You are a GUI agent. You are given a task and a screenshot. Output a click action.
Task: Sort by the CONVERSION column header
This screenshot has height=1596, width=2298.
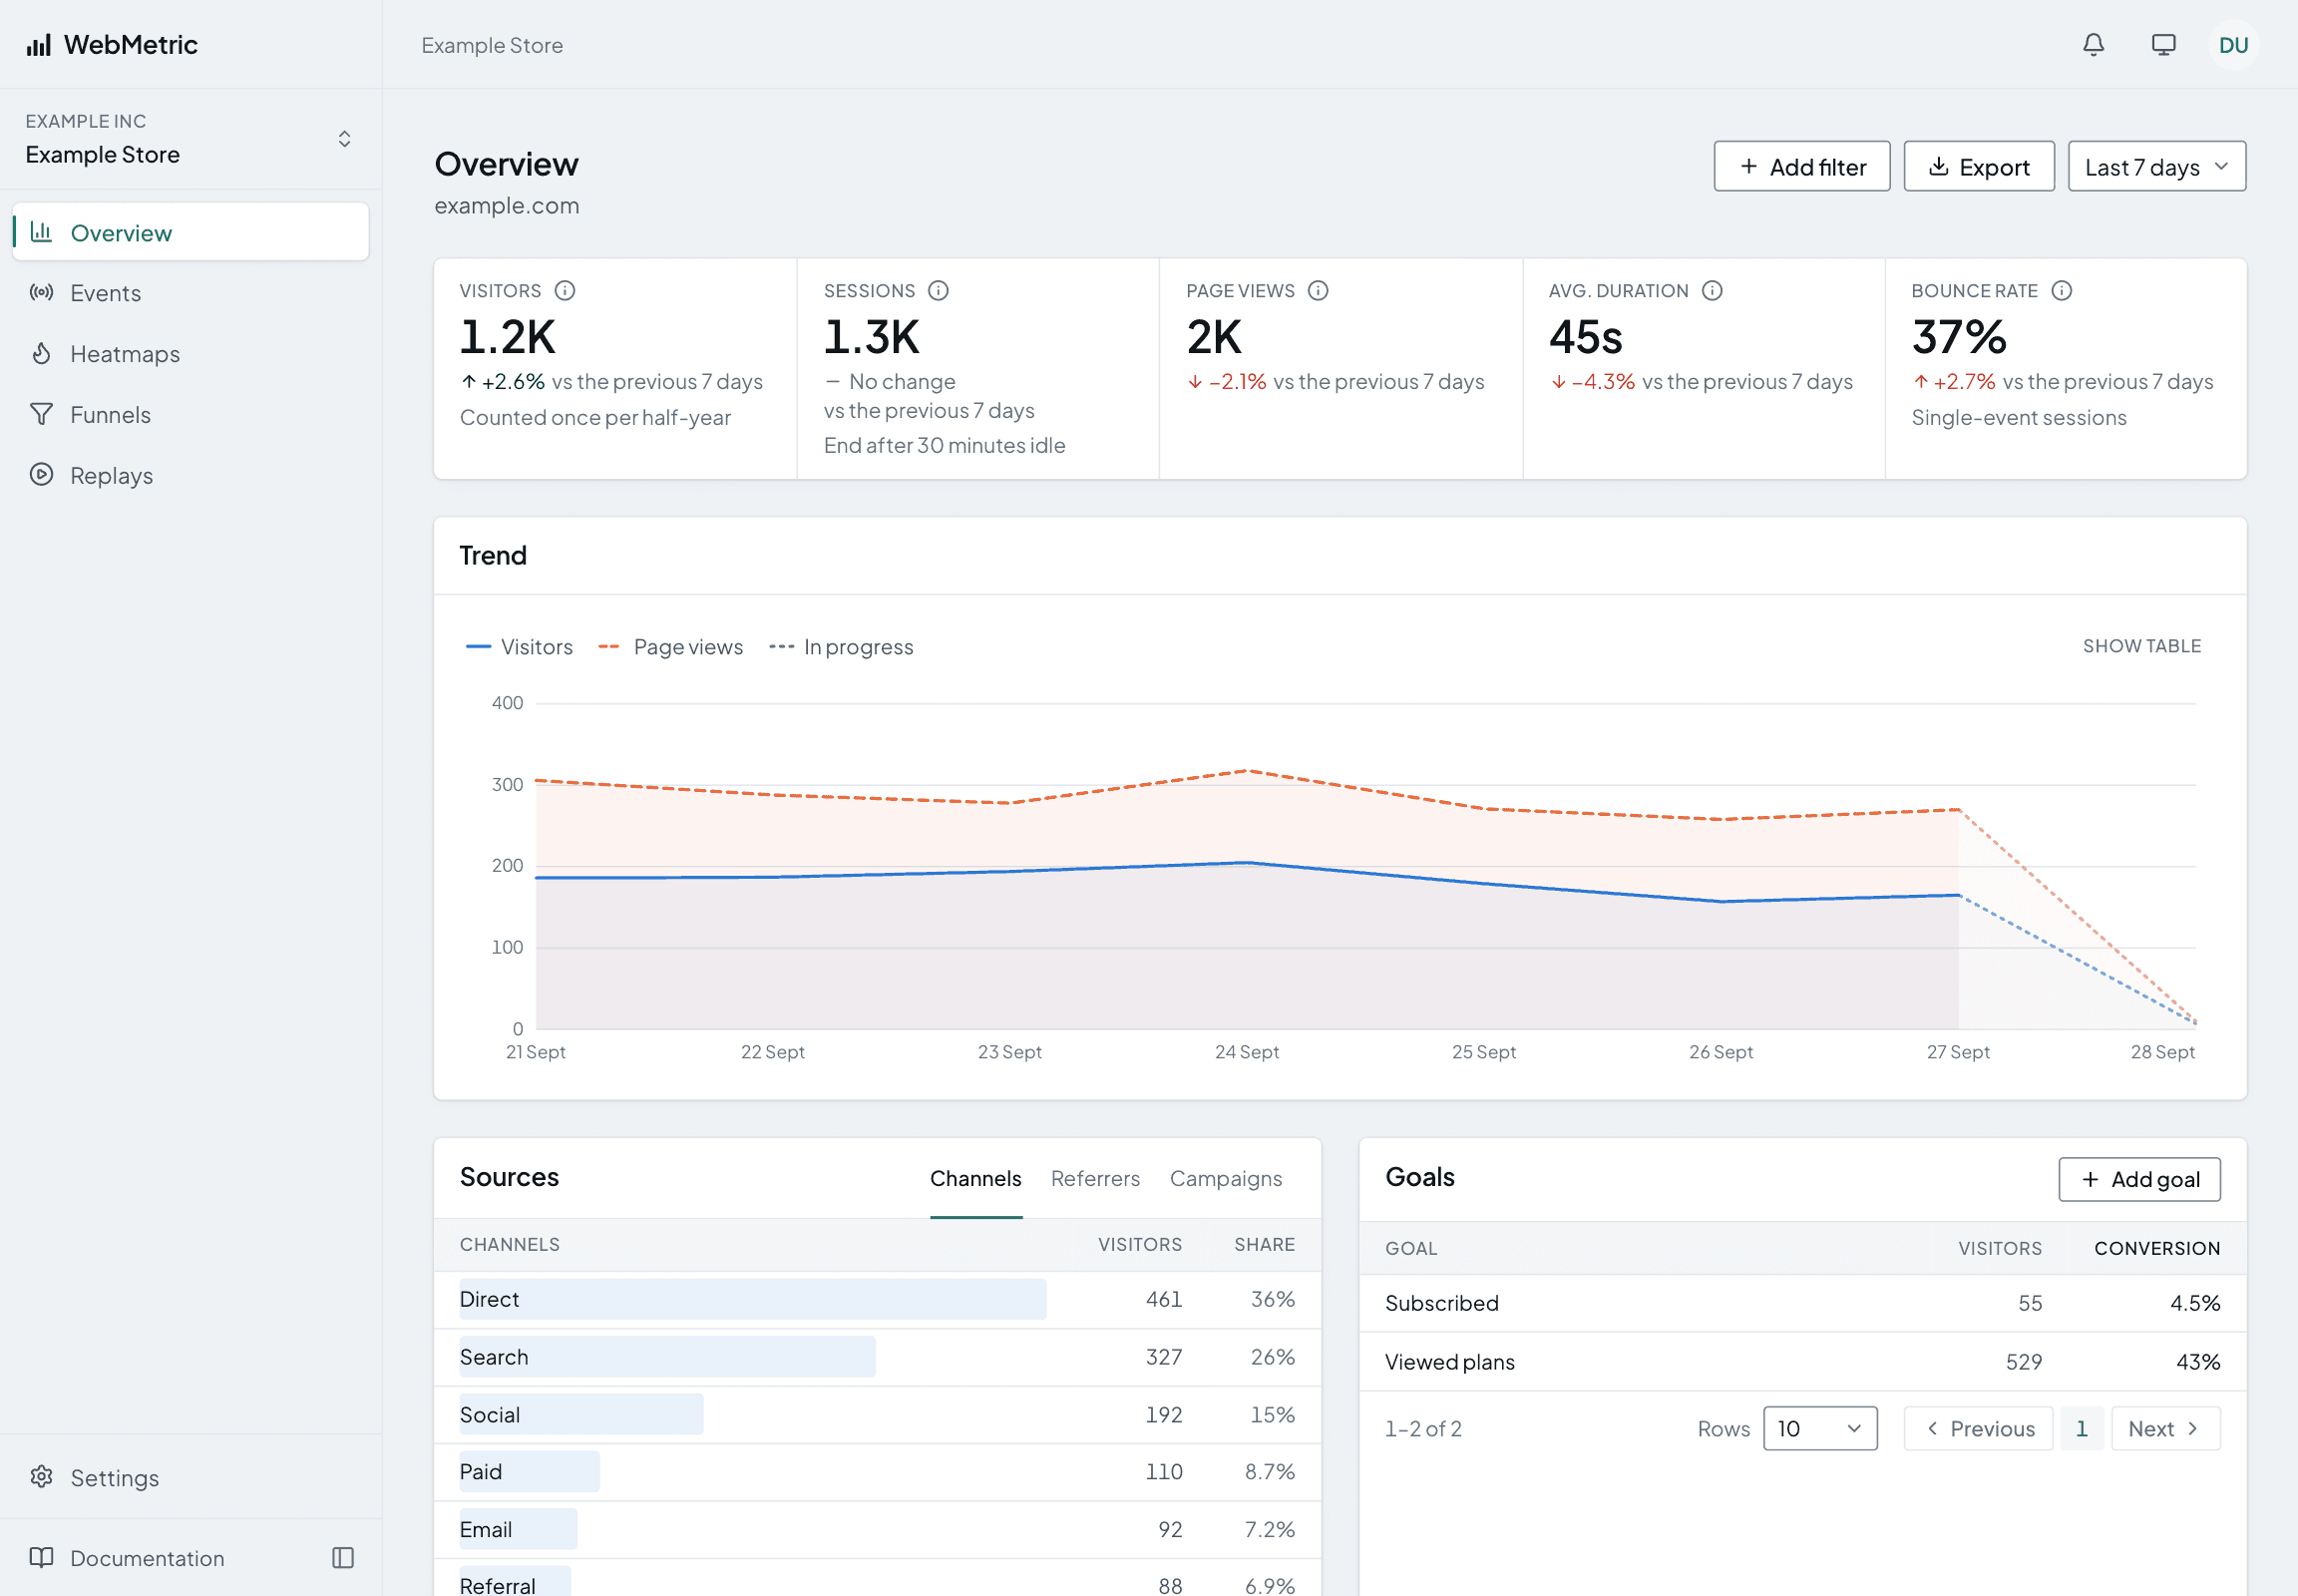(2157, 1248)
